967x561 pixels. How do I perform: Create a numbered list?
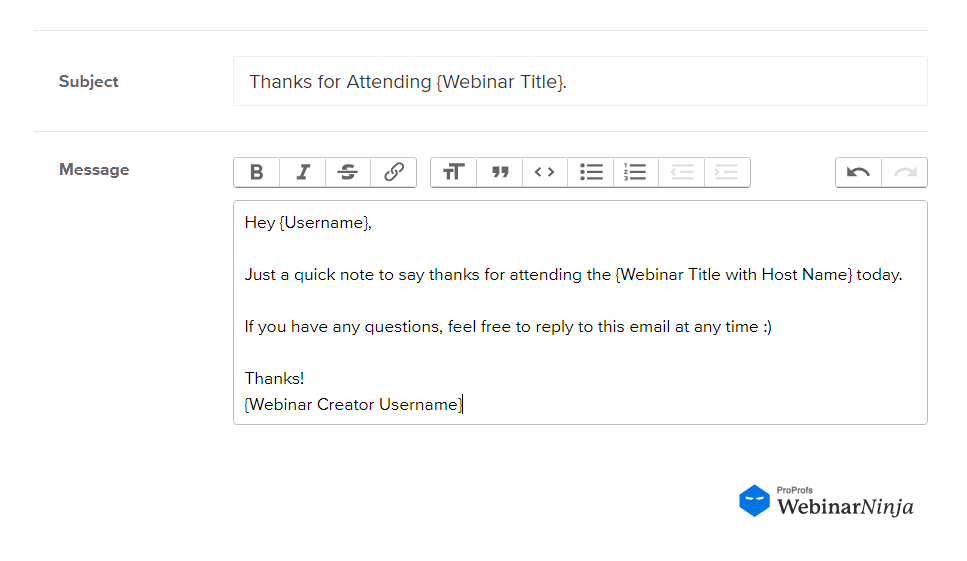pyautogui.click(x=636, y=172)
